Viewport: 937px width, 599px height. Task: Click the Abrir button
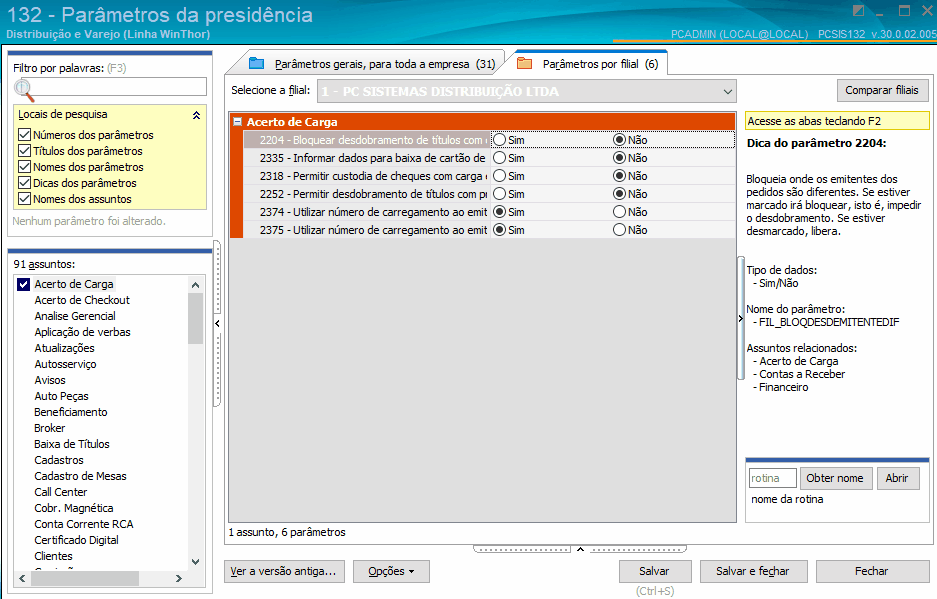click(896, 478)
